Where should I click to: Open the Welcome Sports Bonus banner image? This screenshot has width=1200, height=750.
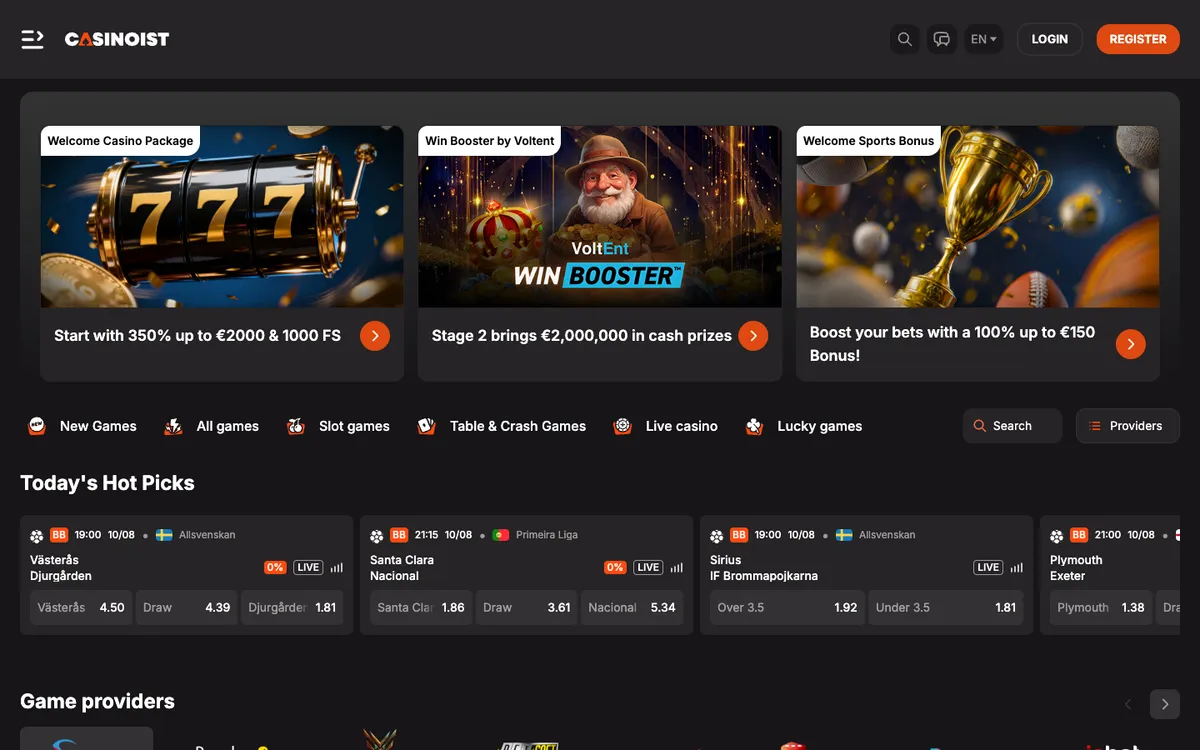[x=978, y=216]
